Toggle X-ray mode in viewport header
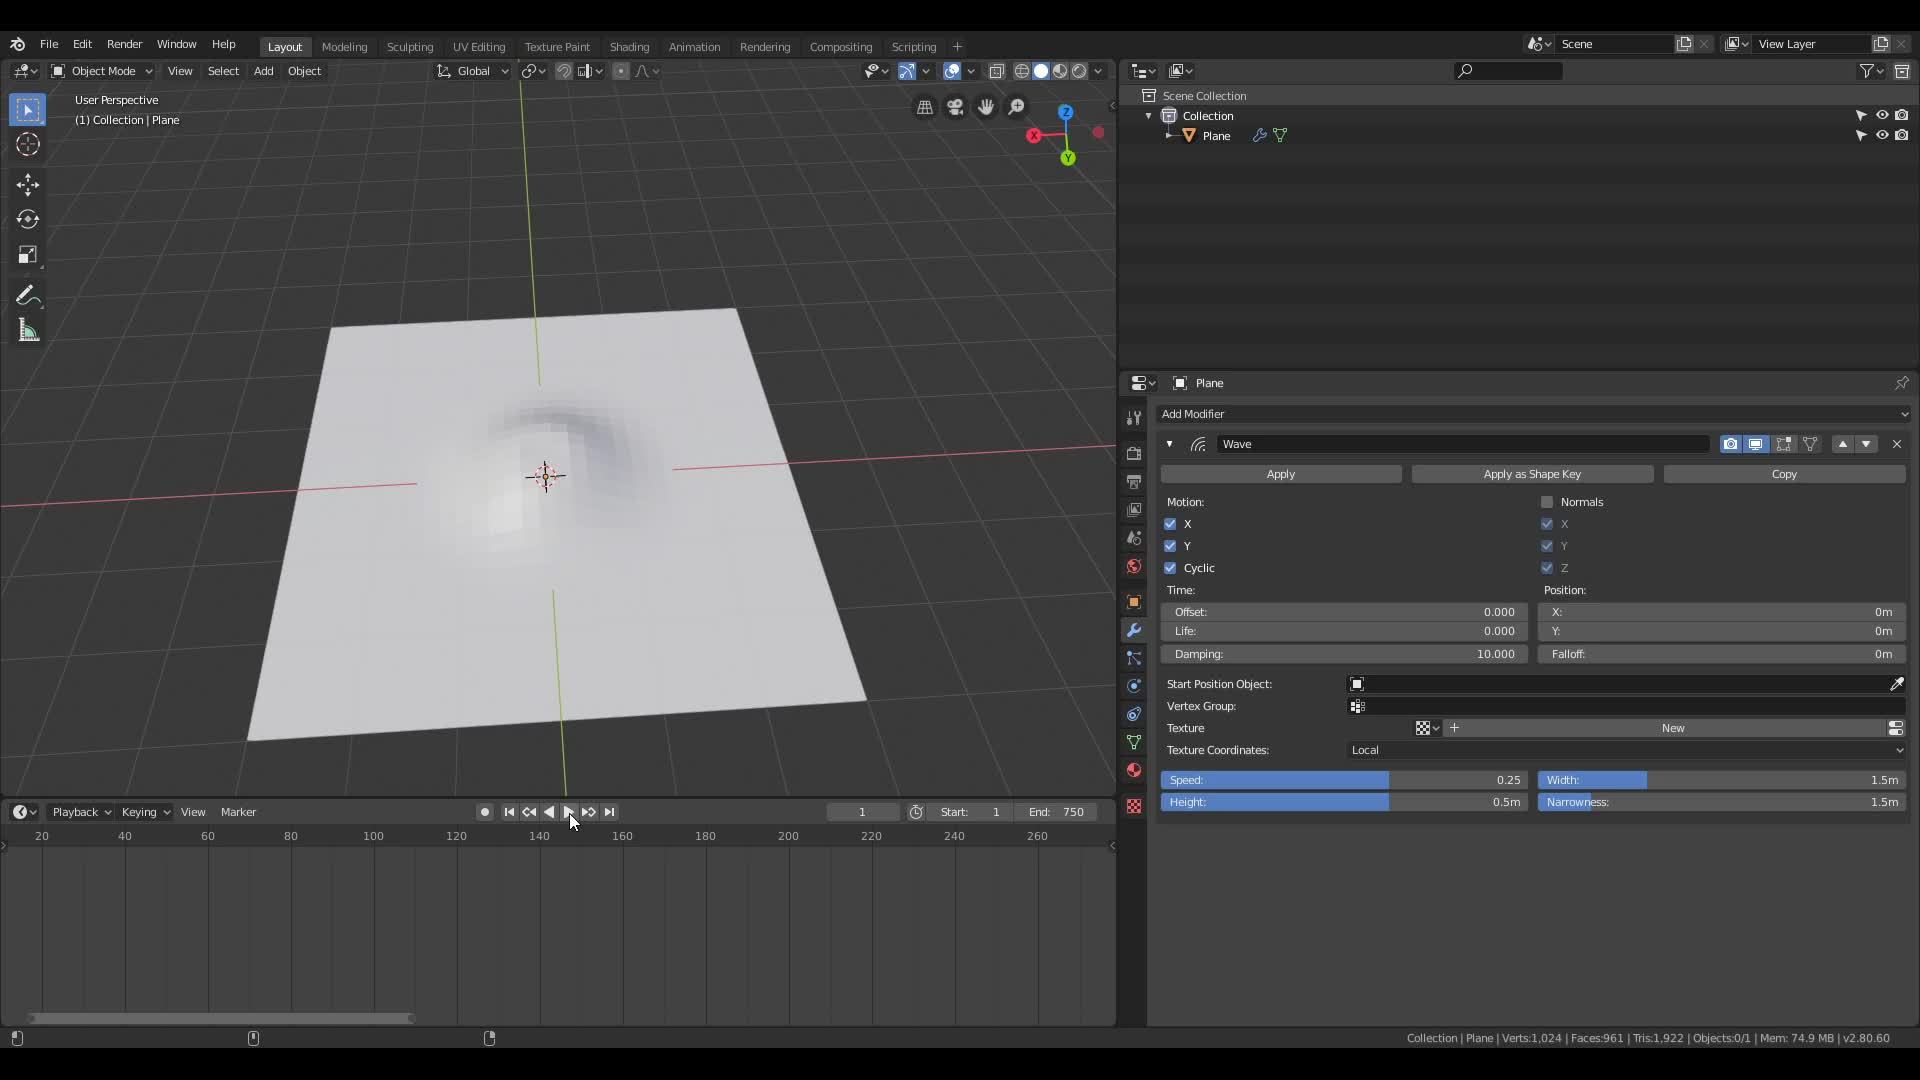 (x=996, y=71)
